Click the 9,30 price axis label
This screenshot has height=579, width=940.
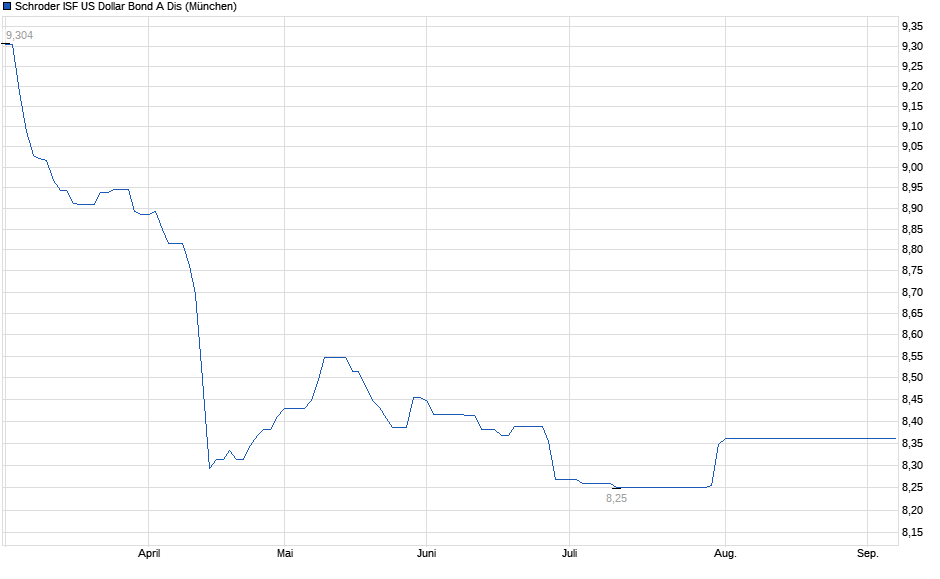pyautogui.click(x=912, y=46)
